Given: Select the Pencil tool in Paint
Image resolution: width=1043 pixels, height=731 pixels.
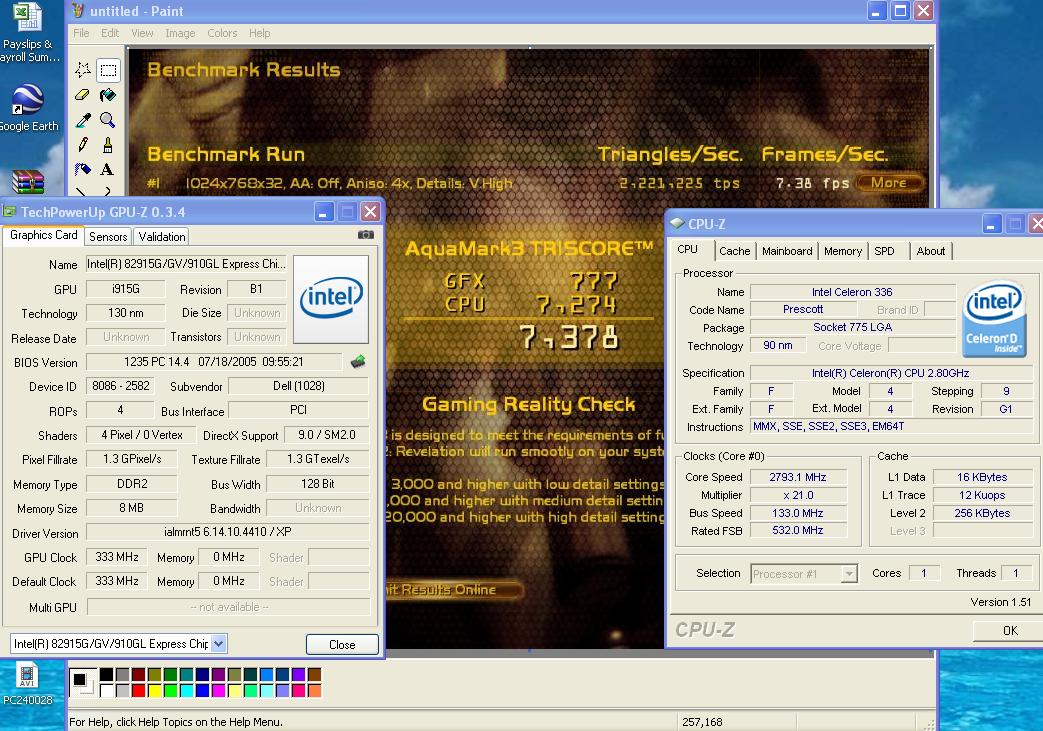Looking at the screenshot, I should [83, 144].
